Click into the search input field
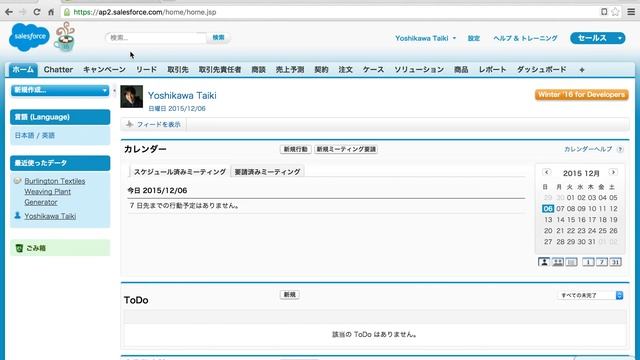This screenshot has height=360, width=640. [x=156, y=38]
